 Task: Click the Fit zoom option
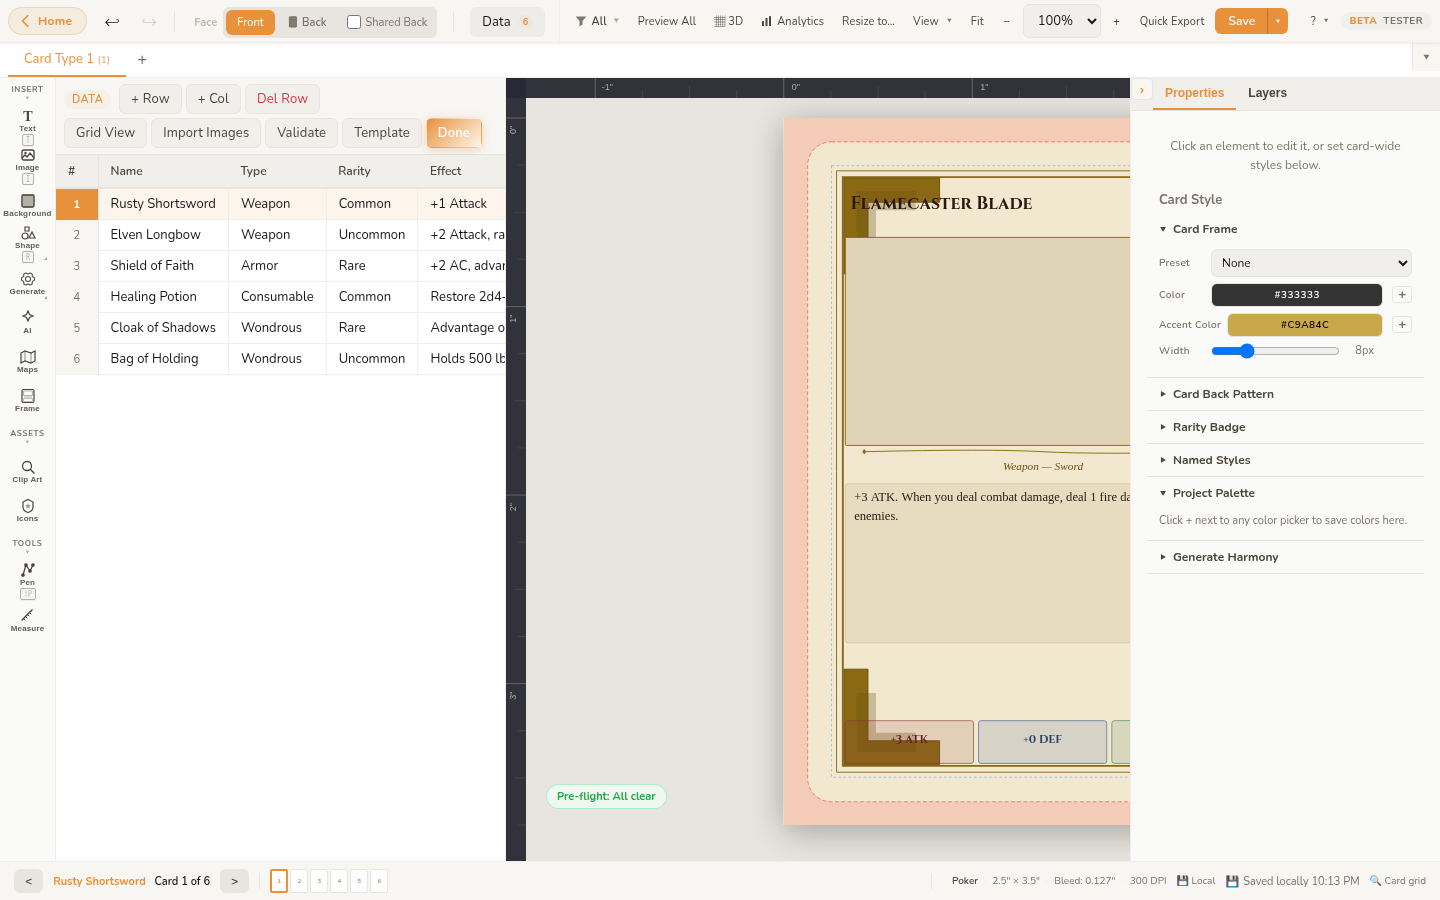[x=977, y=21]
